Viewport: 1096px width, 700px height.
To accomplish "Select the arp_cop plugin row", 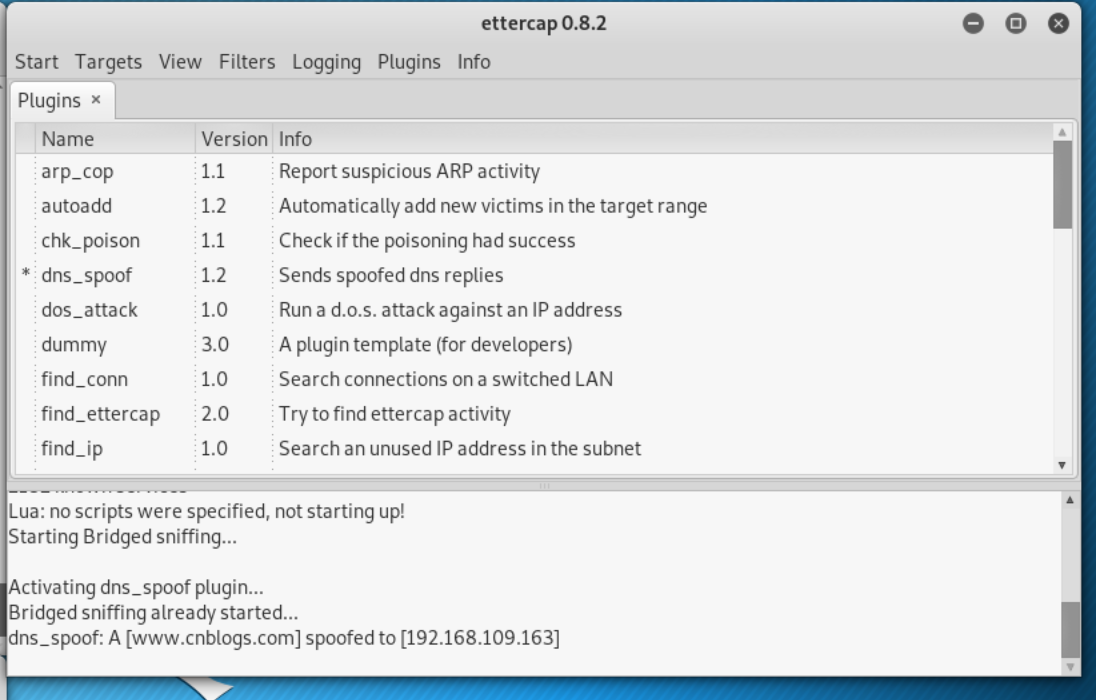I will [534, 171].
